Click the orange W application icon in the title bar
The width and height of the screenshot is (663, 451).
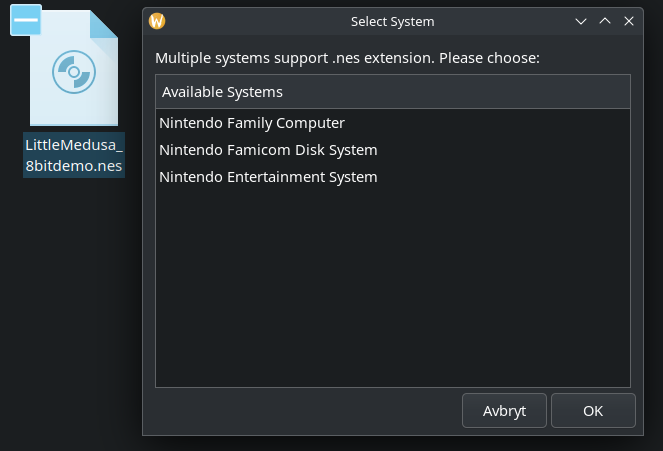coord(156,21)
